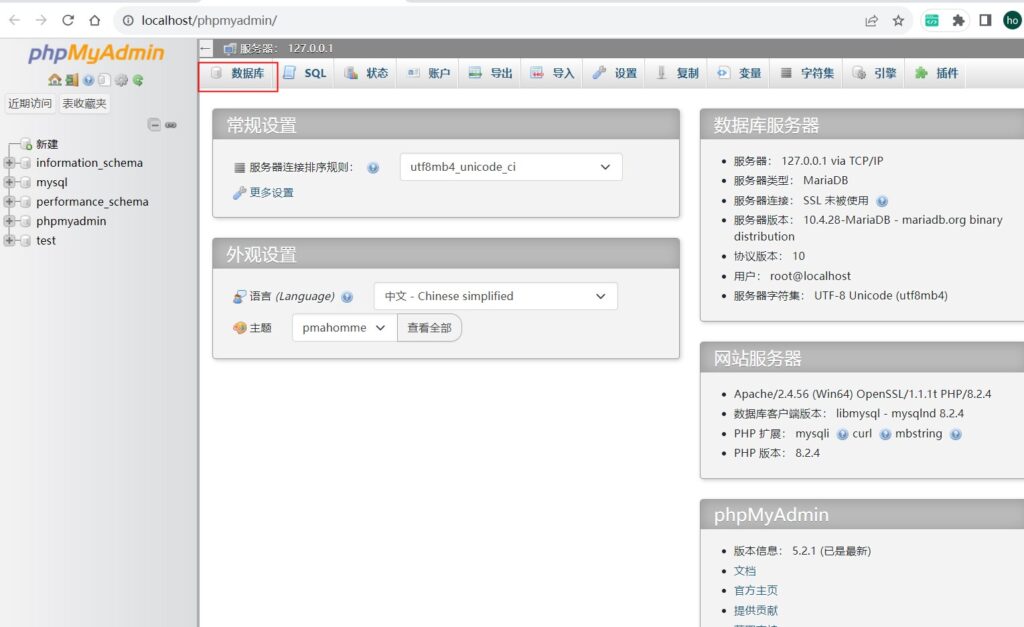Select the test database

[x=46, y=240]
